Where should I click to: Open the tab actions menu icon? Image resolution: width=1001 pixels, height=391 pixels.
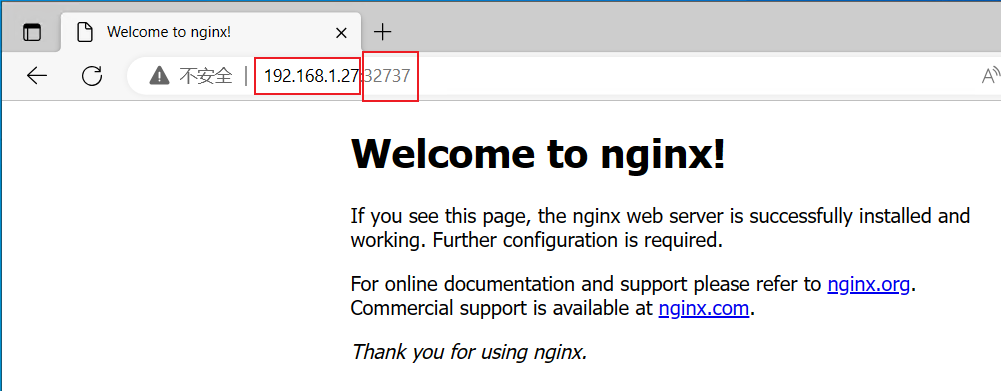31,33
